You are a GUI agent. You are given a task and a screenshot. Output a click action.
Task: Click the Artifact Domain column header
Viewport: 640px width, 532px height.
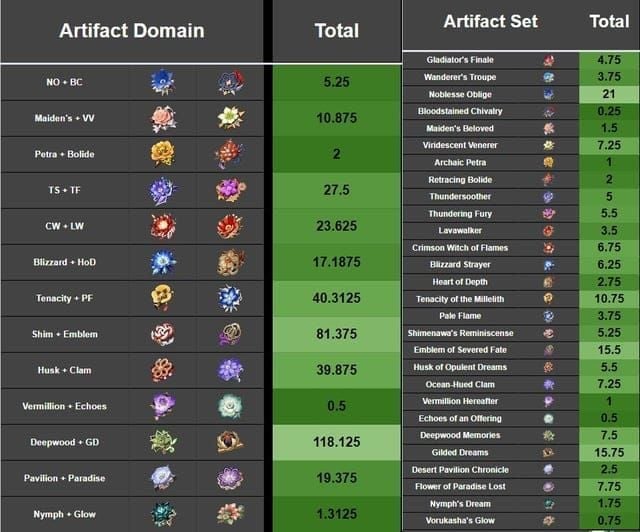(131, 30)
